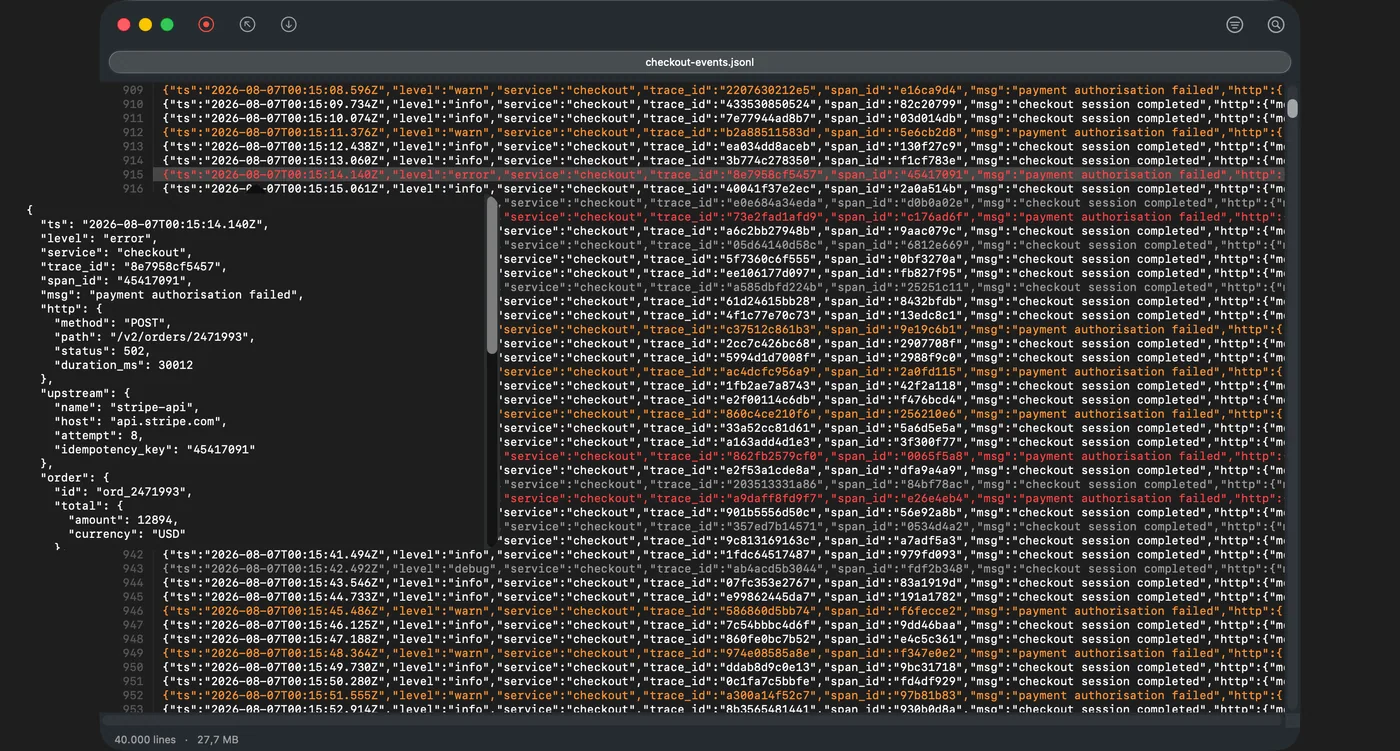
Task: Click line number 949
Action: [x=132, y=653]
